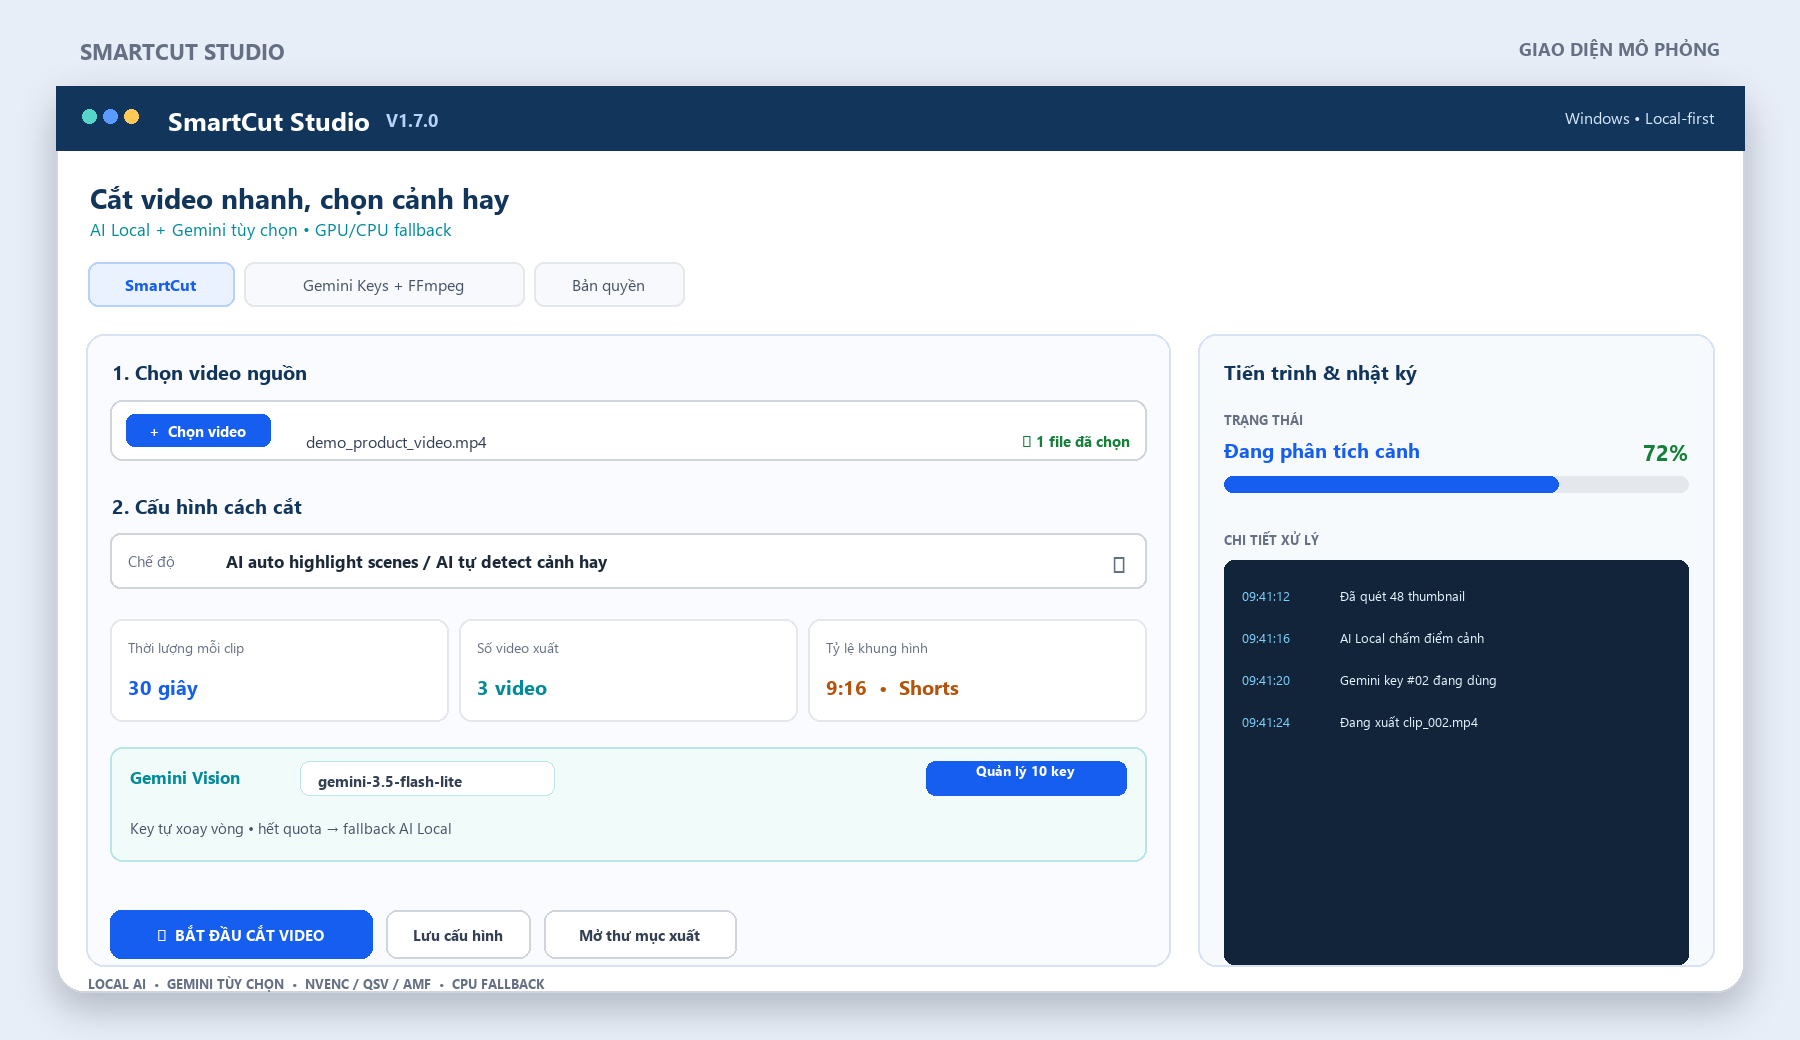Click timestamp 09:41:12 in log
This screenshot has width=1800, height=1040.
1266,597
